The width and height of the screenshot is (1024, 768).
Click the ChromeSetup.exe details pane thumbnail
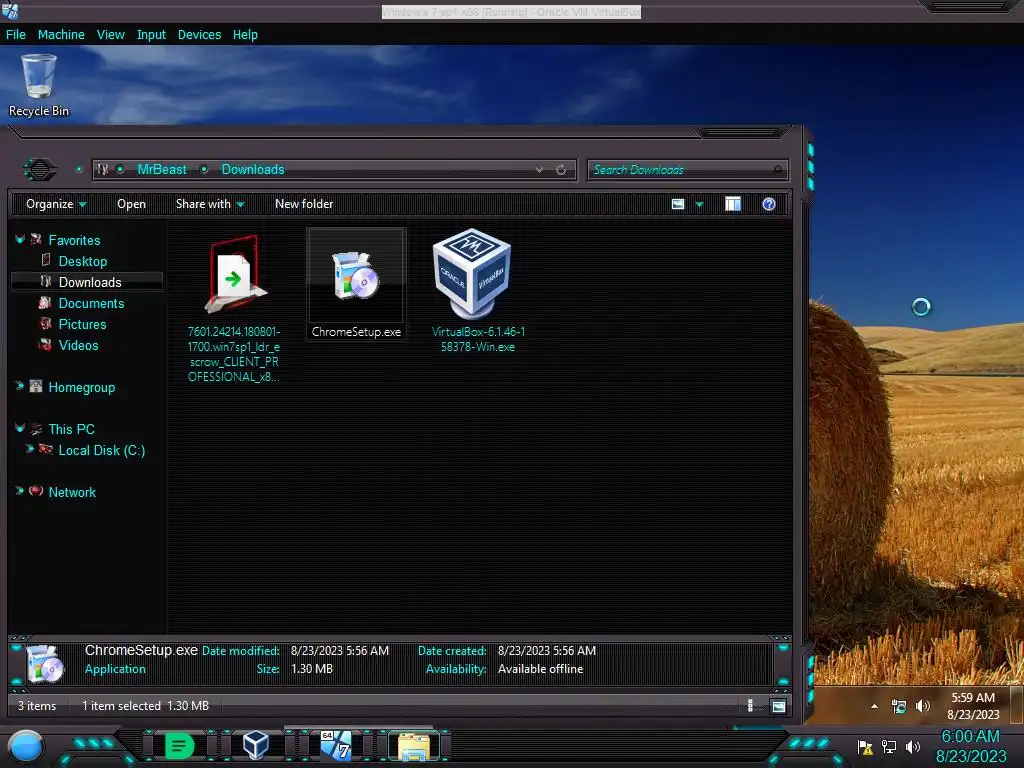pos(45,664)
